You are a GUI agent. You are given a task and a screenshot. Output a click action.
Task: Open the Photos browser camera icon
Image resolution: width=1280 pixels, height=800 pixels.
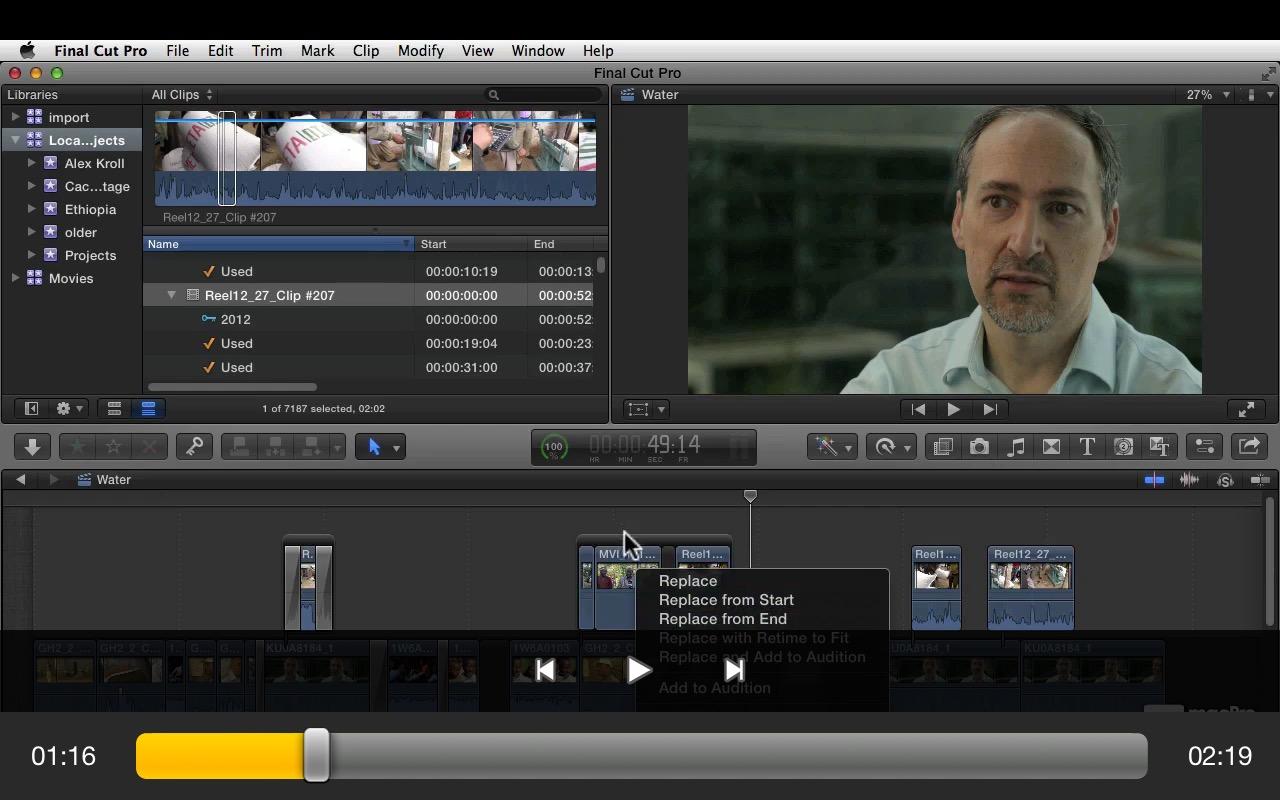pyautogui.click(x=979, y=447)
